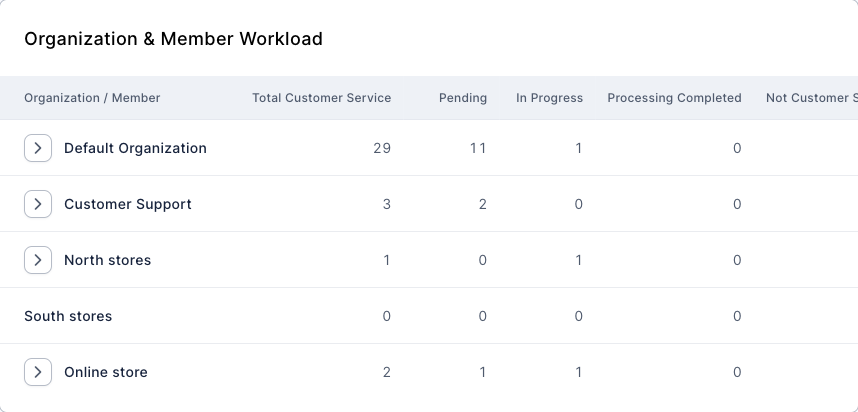Click the Total Customer Service column header

[321, 98]
